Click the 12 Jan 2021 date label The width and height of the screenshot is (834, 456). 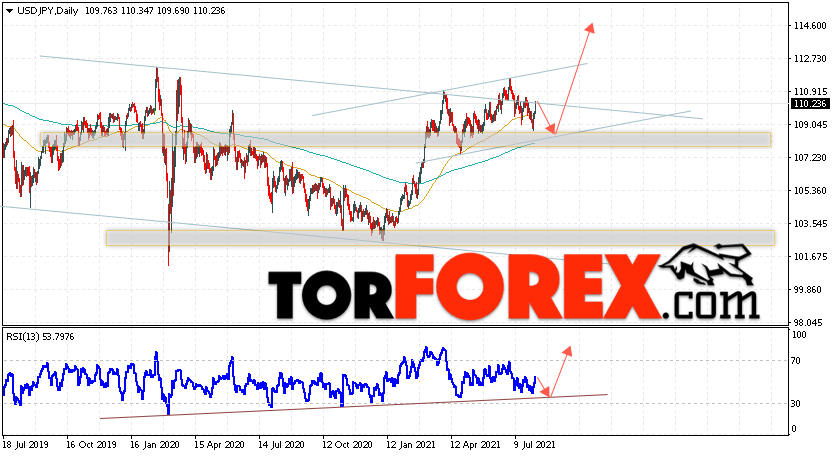410,444
